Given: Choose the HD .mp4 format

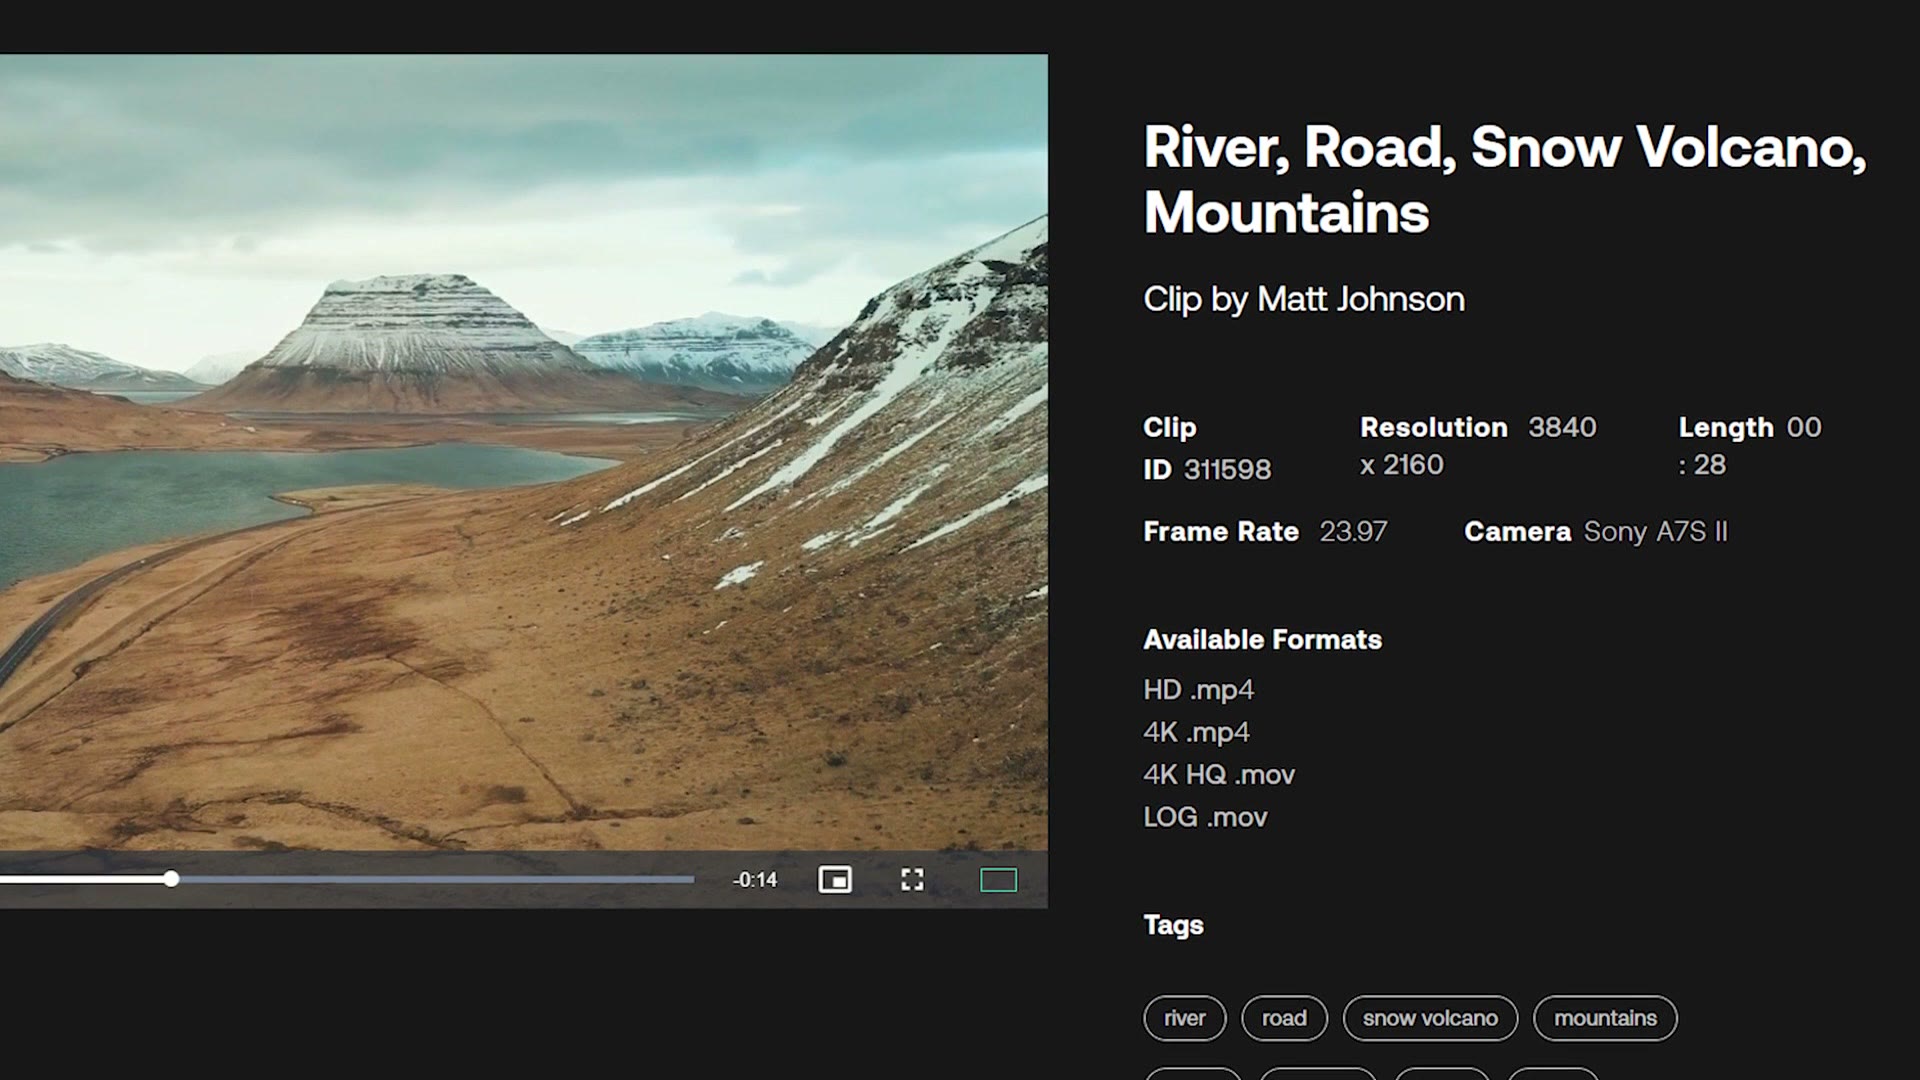Looking at the screenshot, I should pyautogui.click(x=1198, y=690).
